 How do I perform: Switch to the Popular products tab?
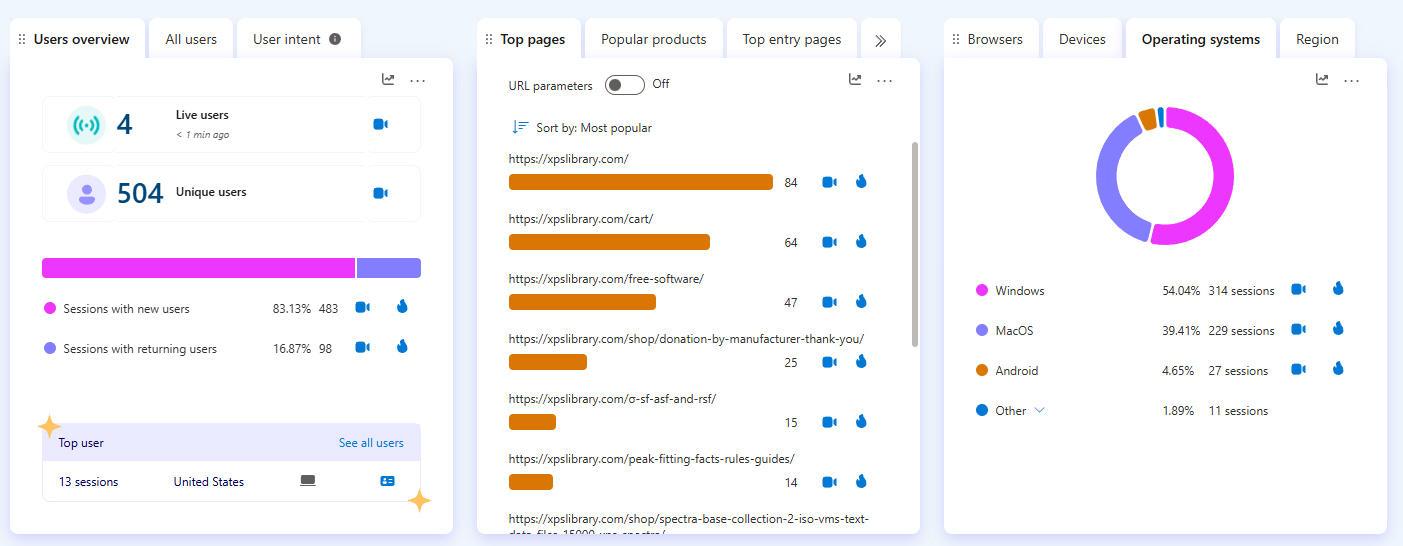653,40
